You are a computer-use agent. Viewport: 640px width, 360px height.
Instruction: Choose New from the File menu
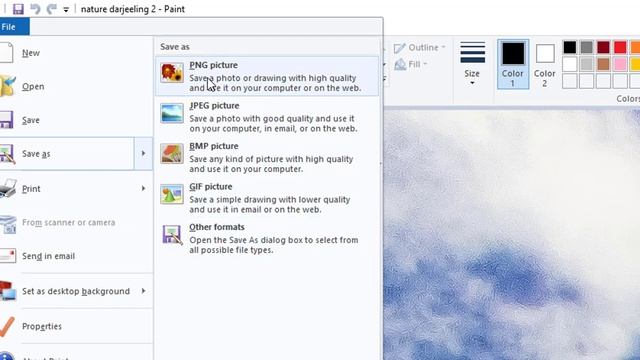pos(76,53)
